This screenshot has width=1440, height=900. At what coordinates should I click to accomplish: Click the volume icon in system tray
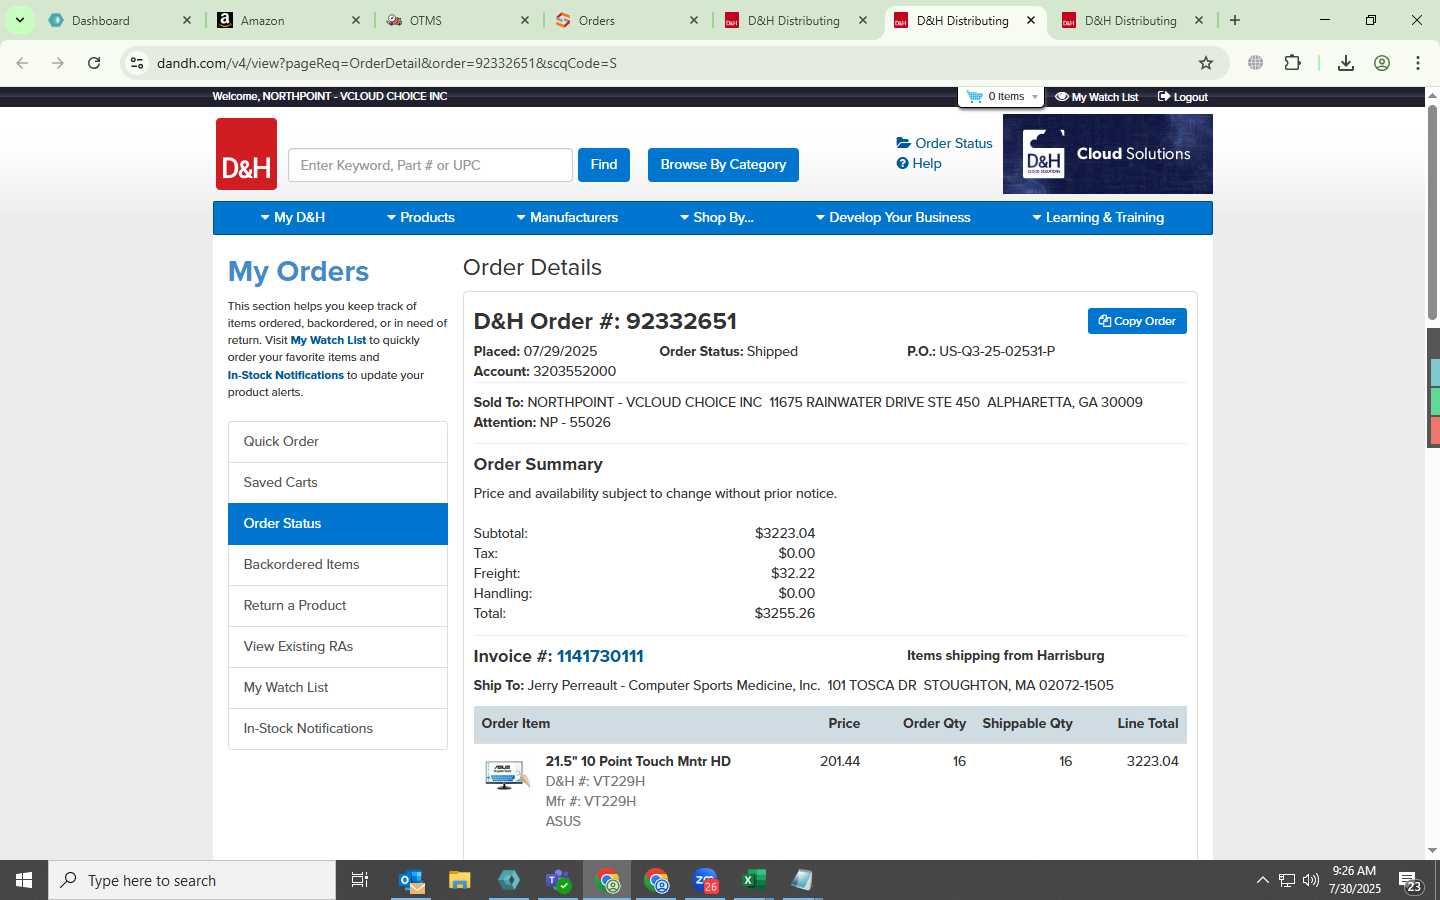pyautogui.click(x=1311, y=880)
